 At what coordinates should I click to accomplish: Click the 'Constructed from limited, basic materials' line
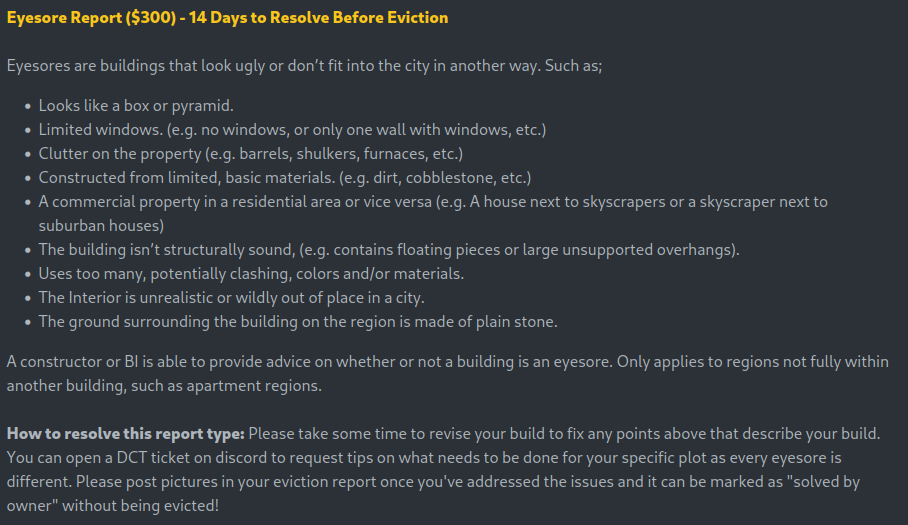pyautogui.click(x=285, y=178)
